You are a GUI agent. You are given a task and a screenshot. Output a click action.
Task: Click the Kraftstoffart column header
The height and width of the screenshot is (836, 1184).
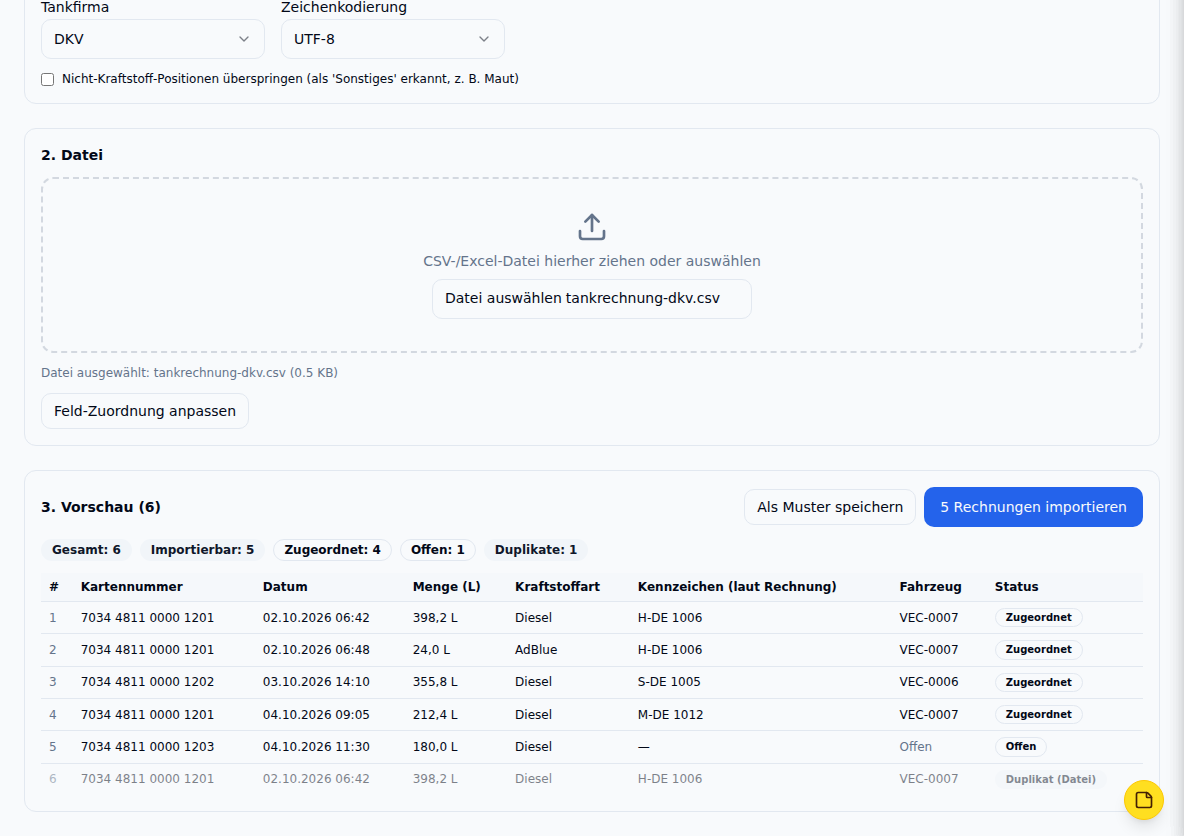(557, 587)
